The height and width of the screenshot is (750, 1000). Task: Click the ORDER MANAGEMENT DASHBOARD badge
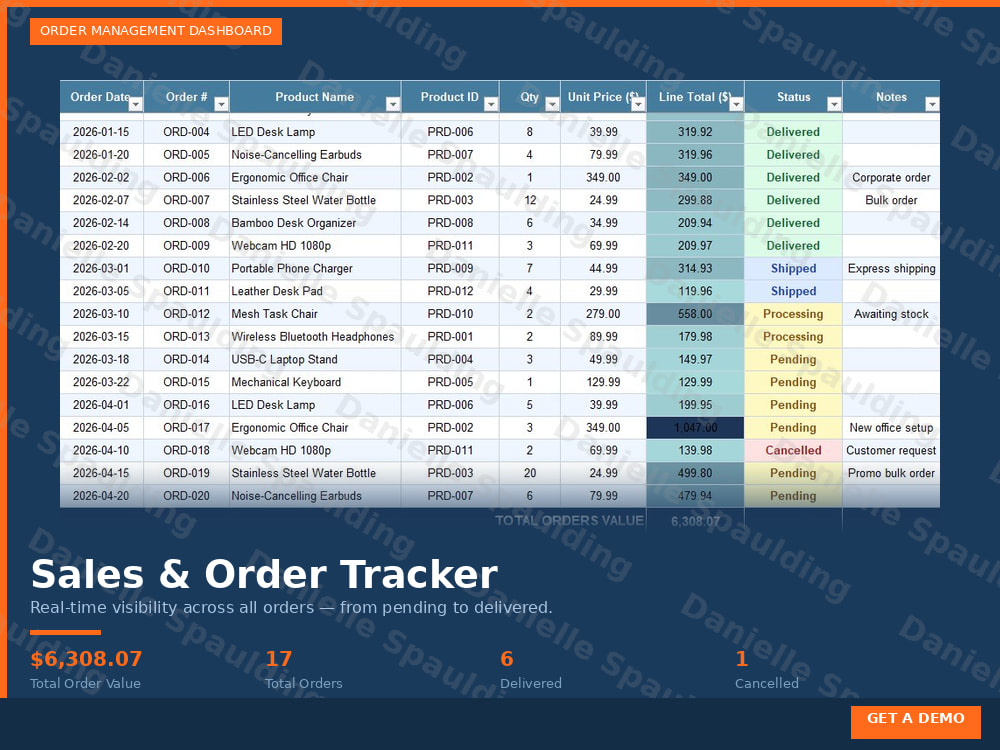coord(156,31)
